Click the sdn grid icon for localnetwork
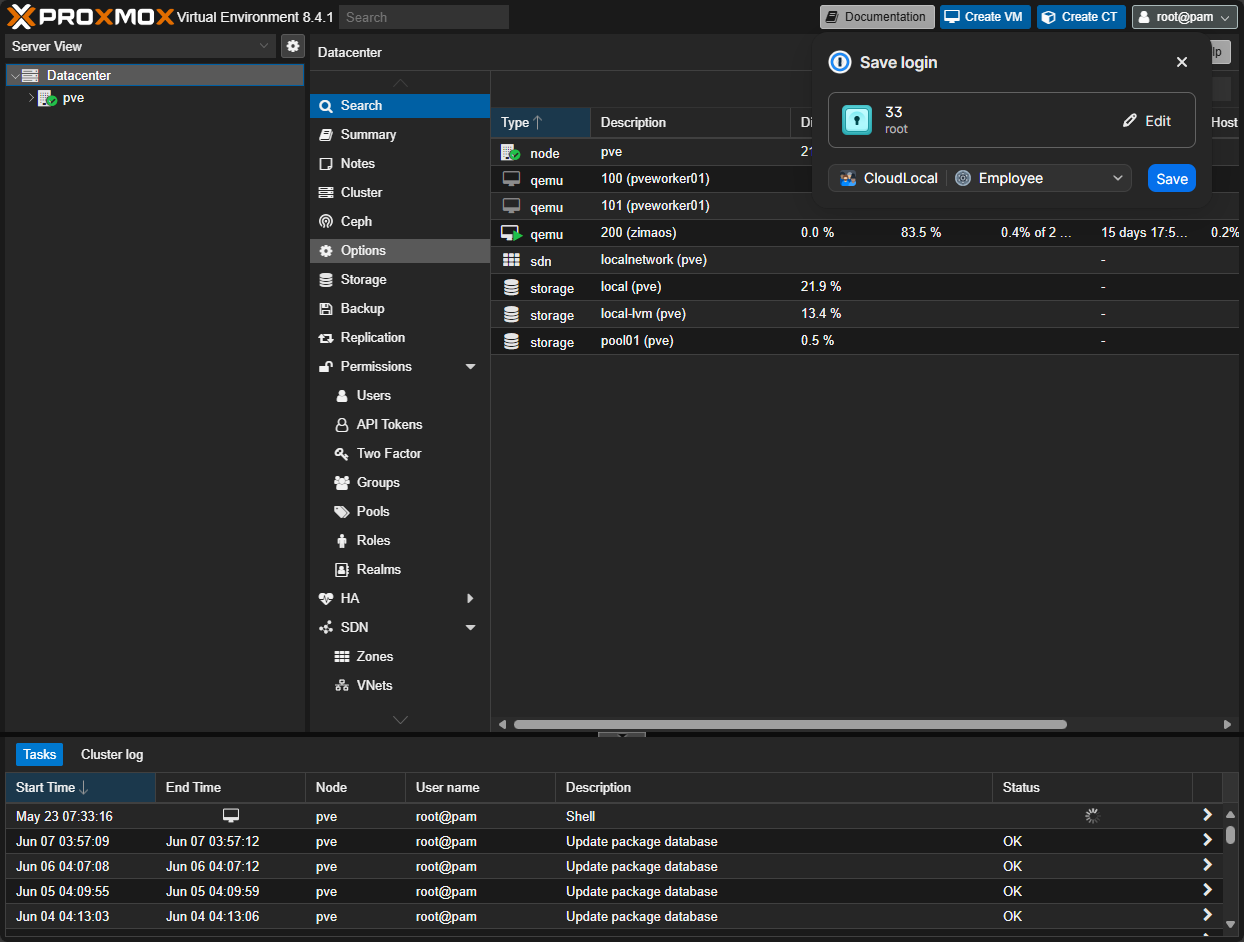The height and width of the screenshot is (942, 1244). coord(511,260)
